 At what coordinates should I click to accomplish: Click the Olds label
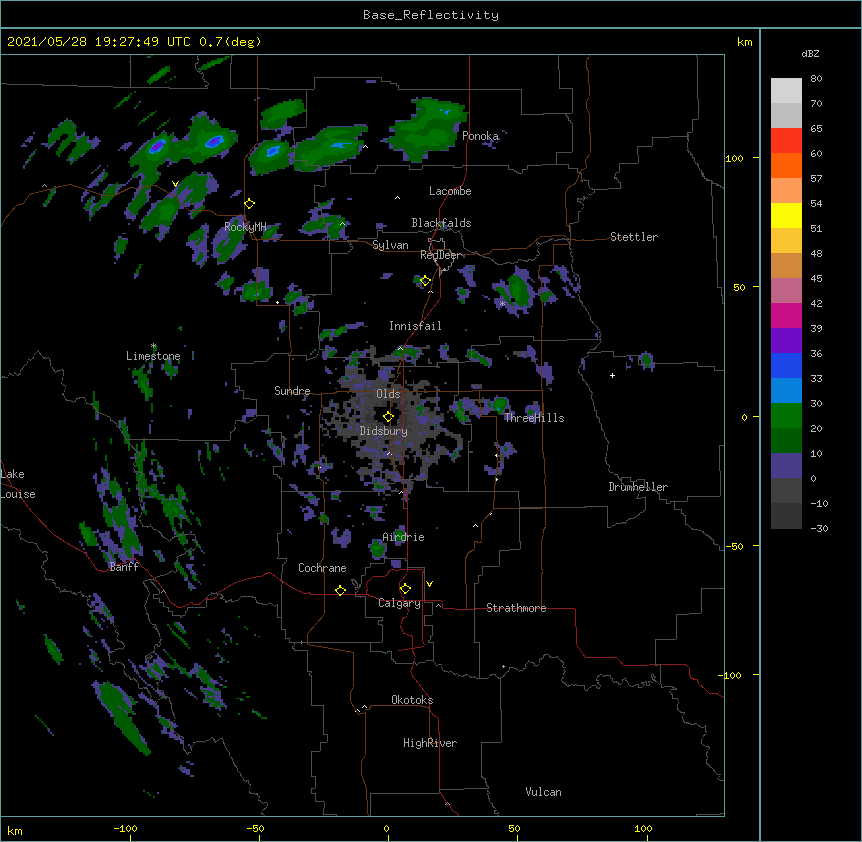(x=388, y=394)
